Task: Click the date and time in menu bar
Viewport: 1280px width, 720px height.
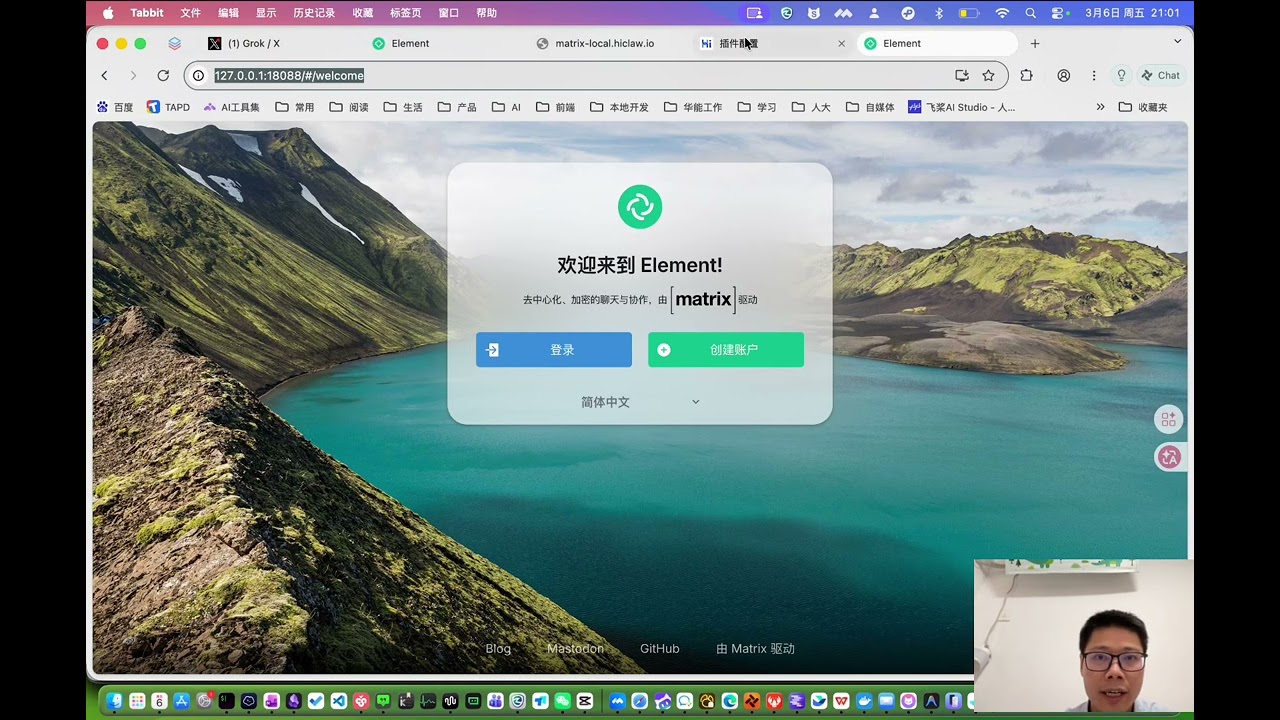Action: 1132,13
